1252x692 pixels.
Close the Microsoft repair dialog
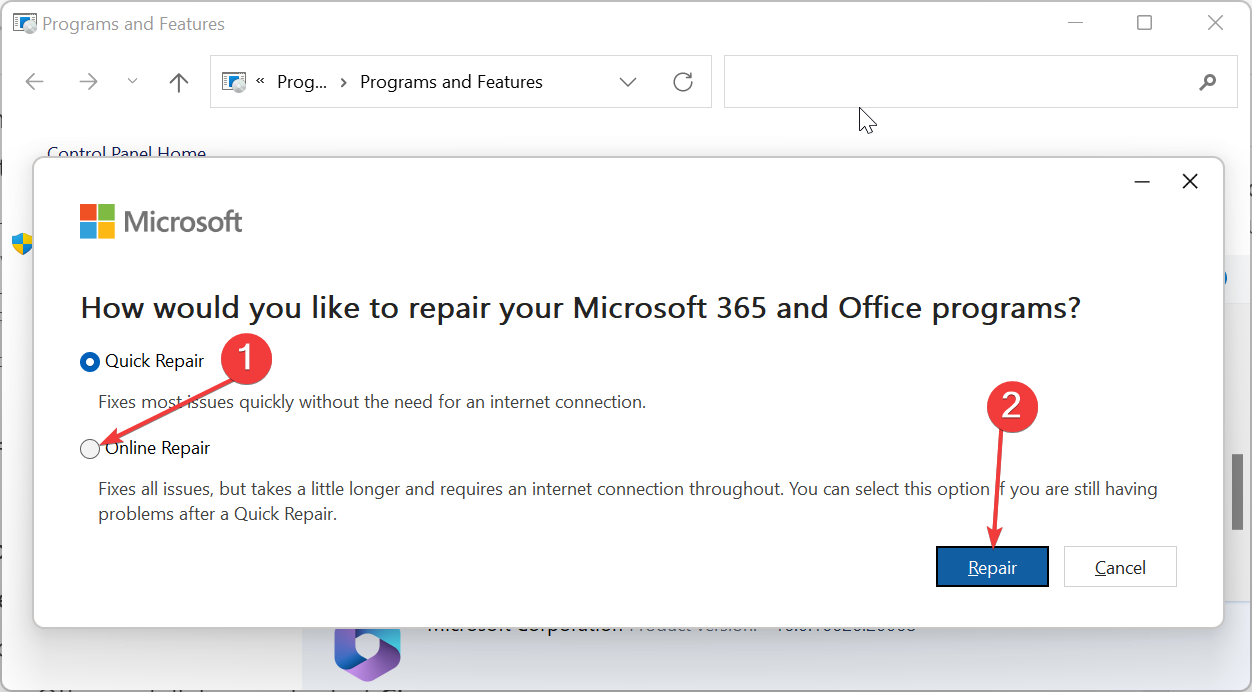1190,181
